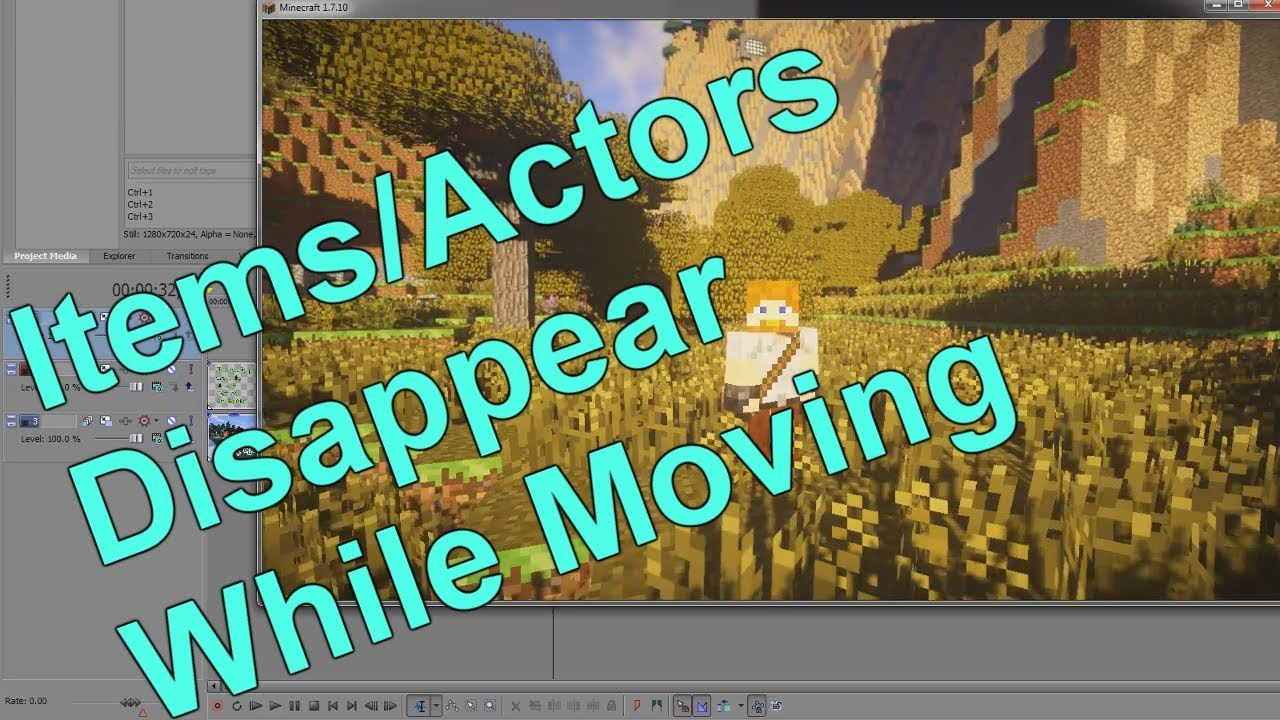Play from start of project
Image resolution: width=1280 pixels, height=720 pixels.
(256, 706)
